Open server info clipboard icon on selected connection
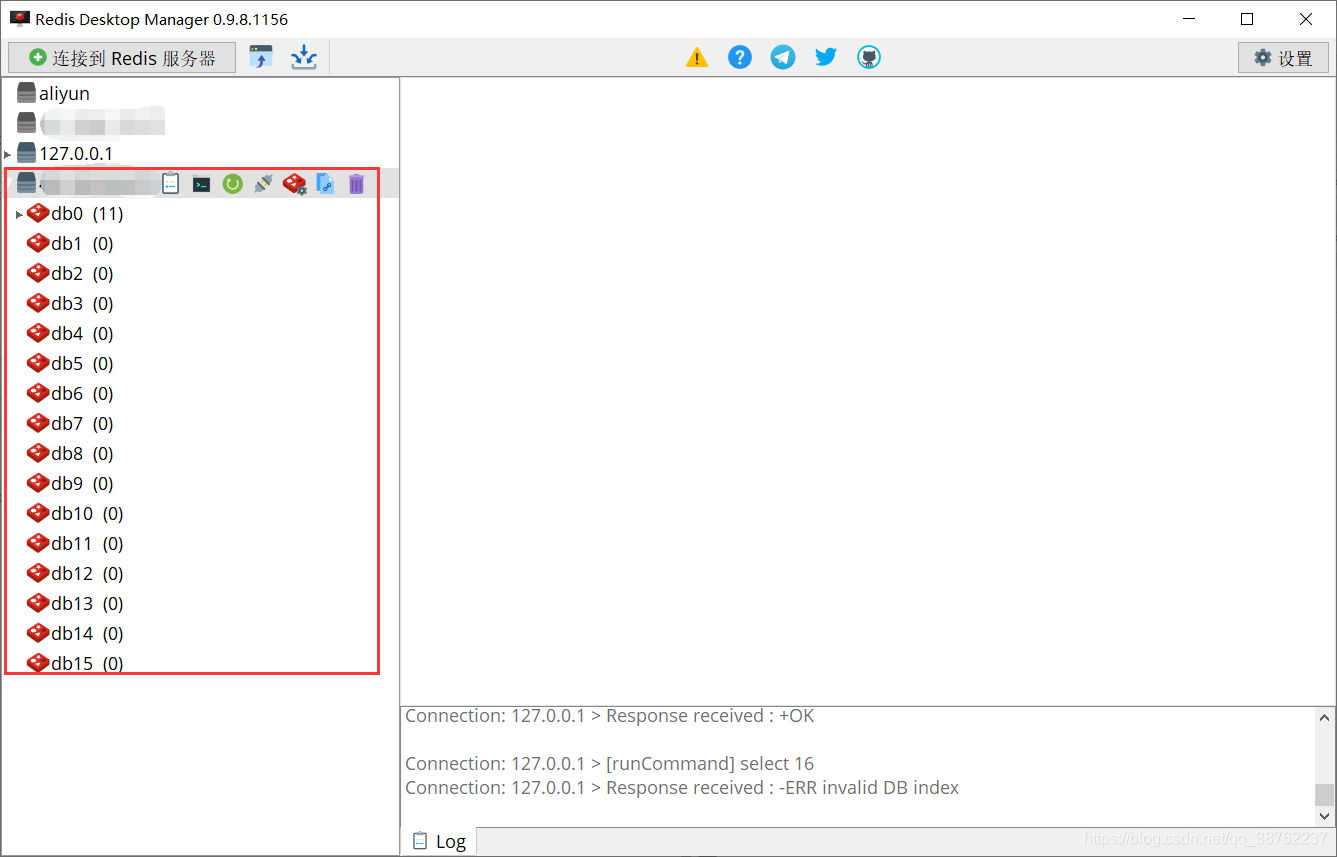The width and height of the screenshot is (1337, 857). tap(171, 184)
